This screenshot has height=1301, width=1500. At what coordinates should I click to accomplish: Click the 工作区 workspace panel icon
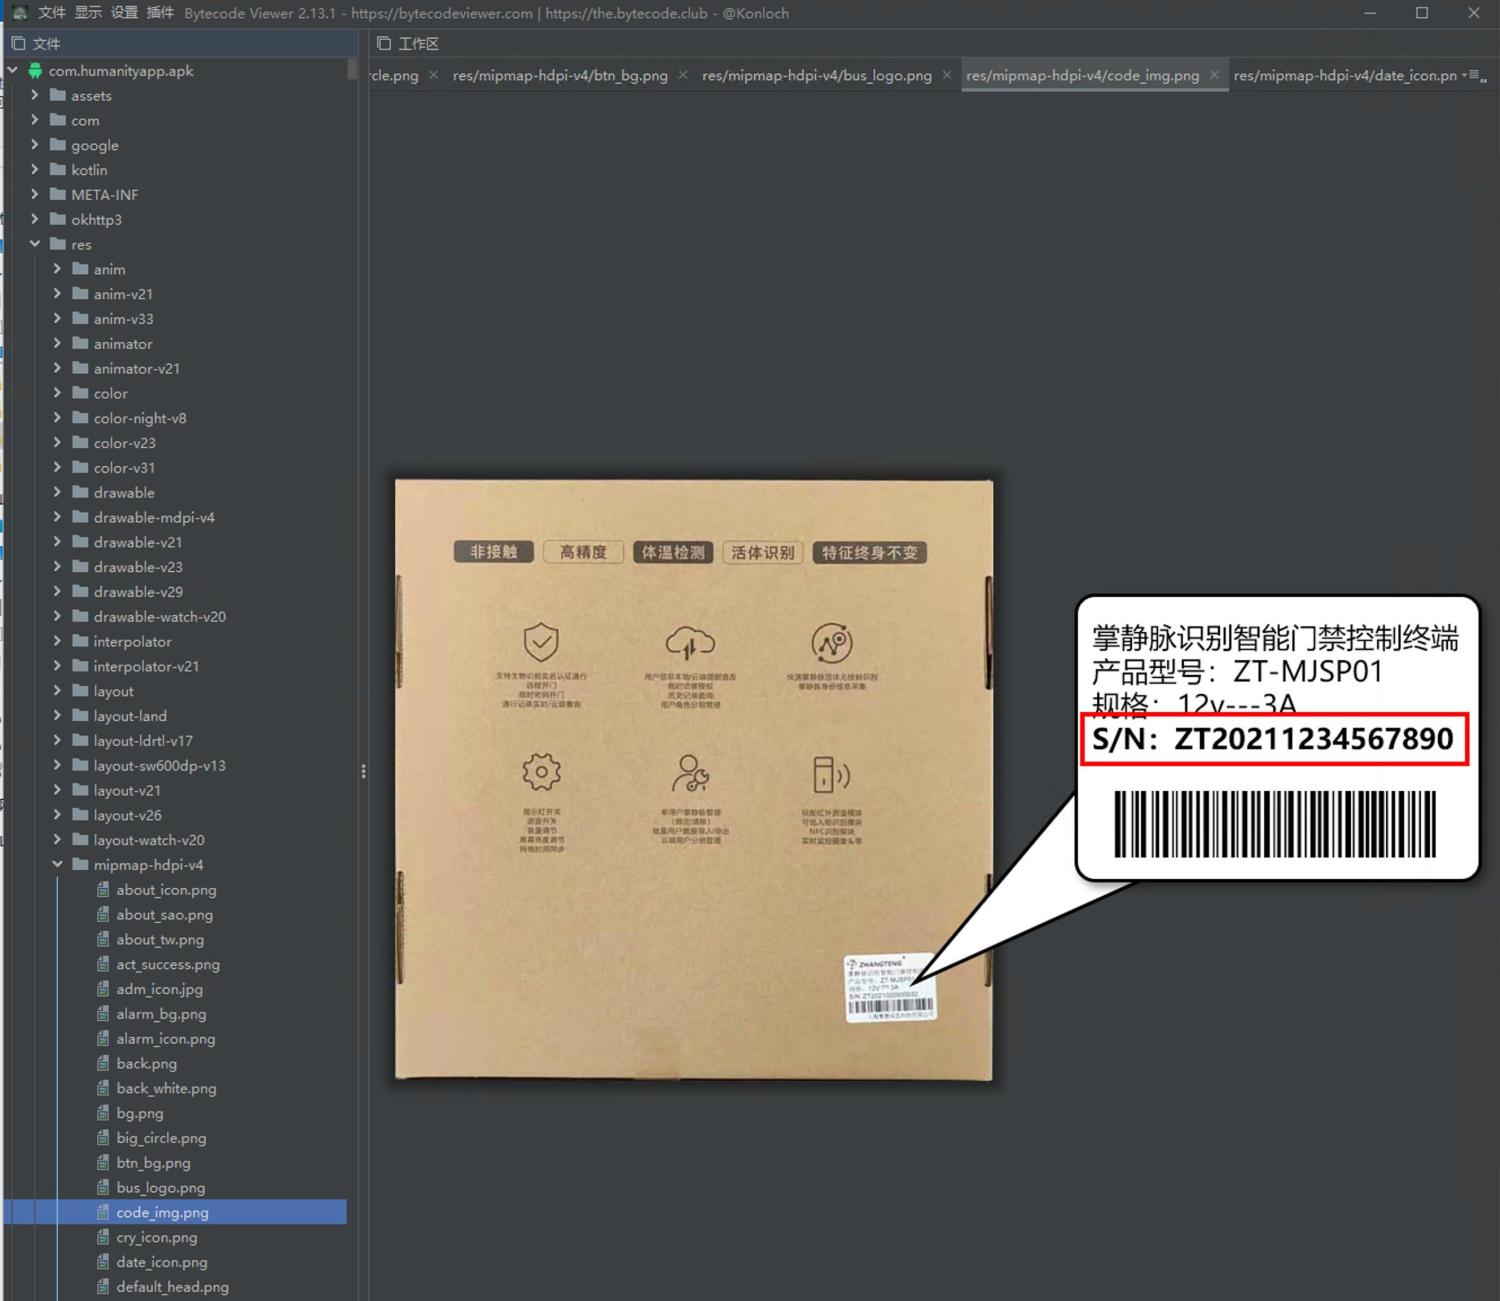[384, 43]
